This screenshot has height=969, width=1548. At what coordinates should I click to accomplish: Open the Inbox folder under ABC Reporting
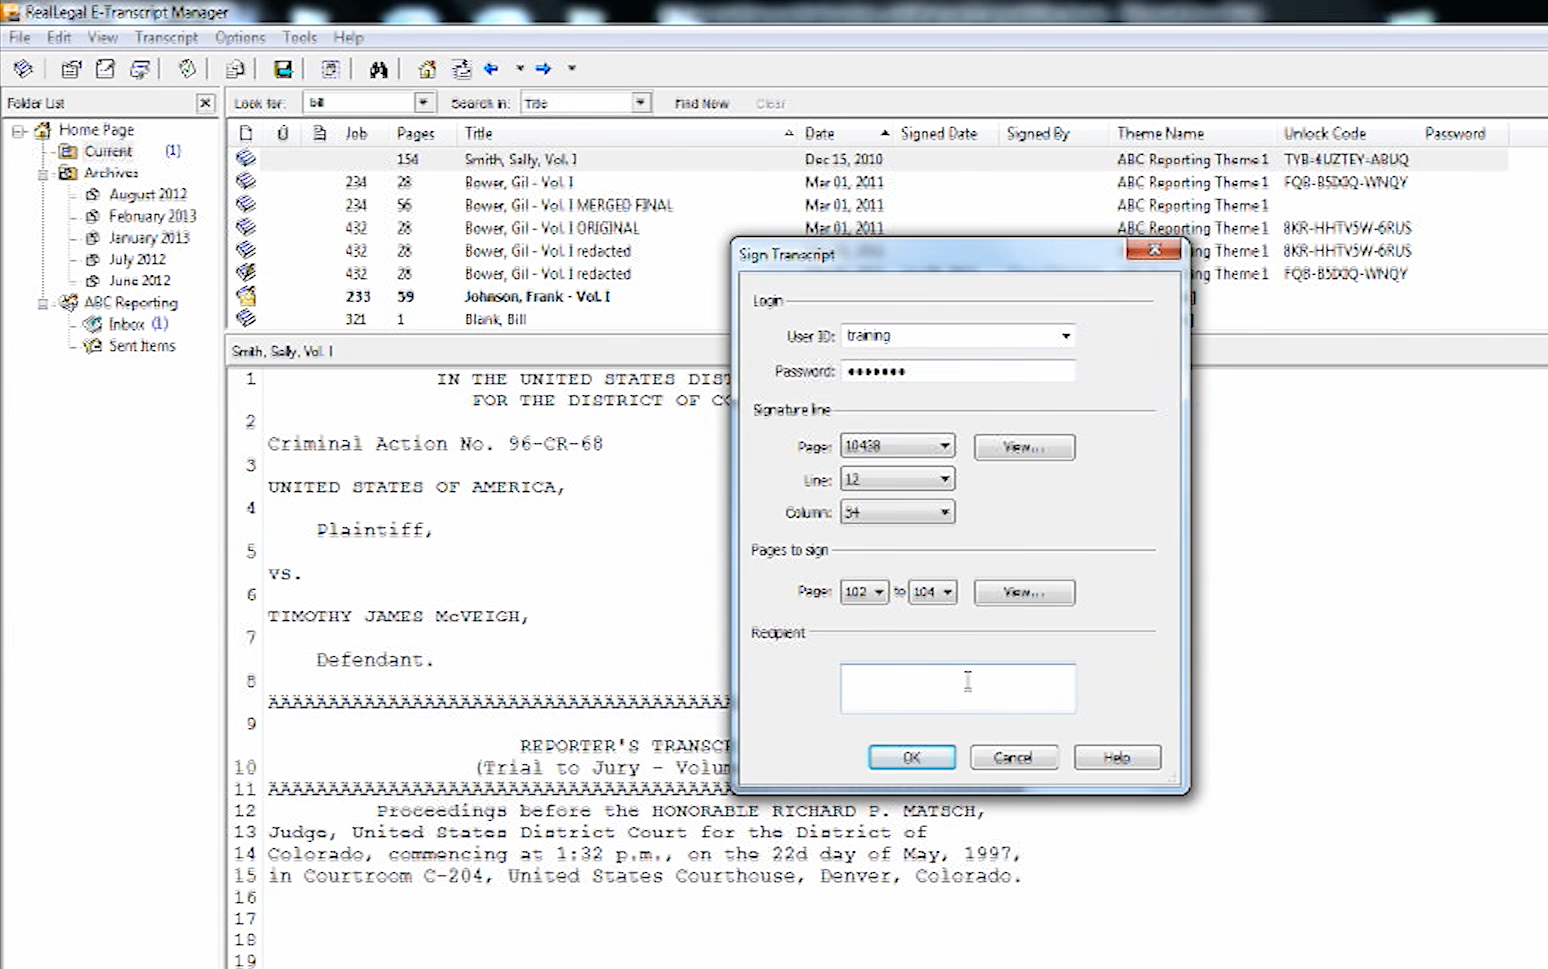click(x=126, y=324)
